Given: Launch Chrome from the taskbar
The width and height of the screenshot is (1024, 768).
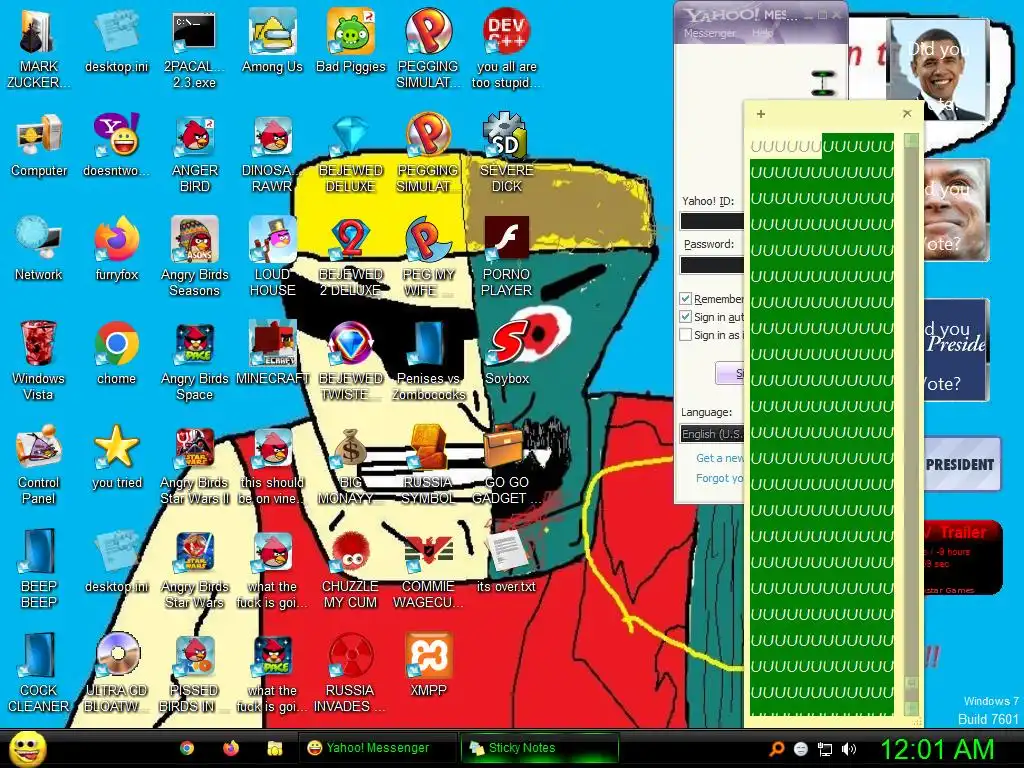Looking at the screenshot, I should 187,748.
